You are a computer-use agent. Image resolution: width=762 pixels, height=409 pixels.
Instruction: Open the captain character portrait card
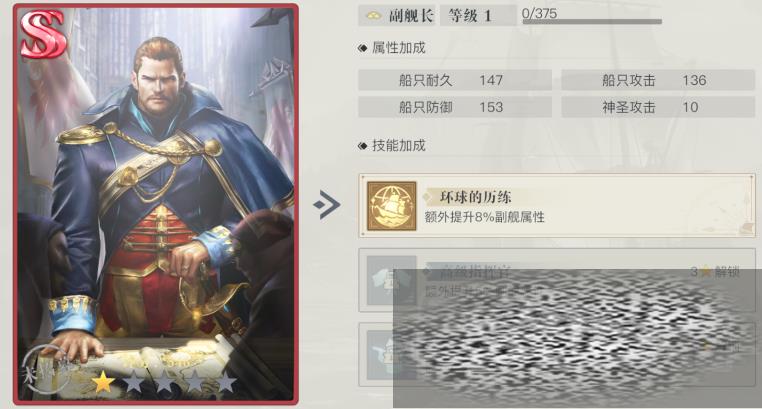coord(156,204)
